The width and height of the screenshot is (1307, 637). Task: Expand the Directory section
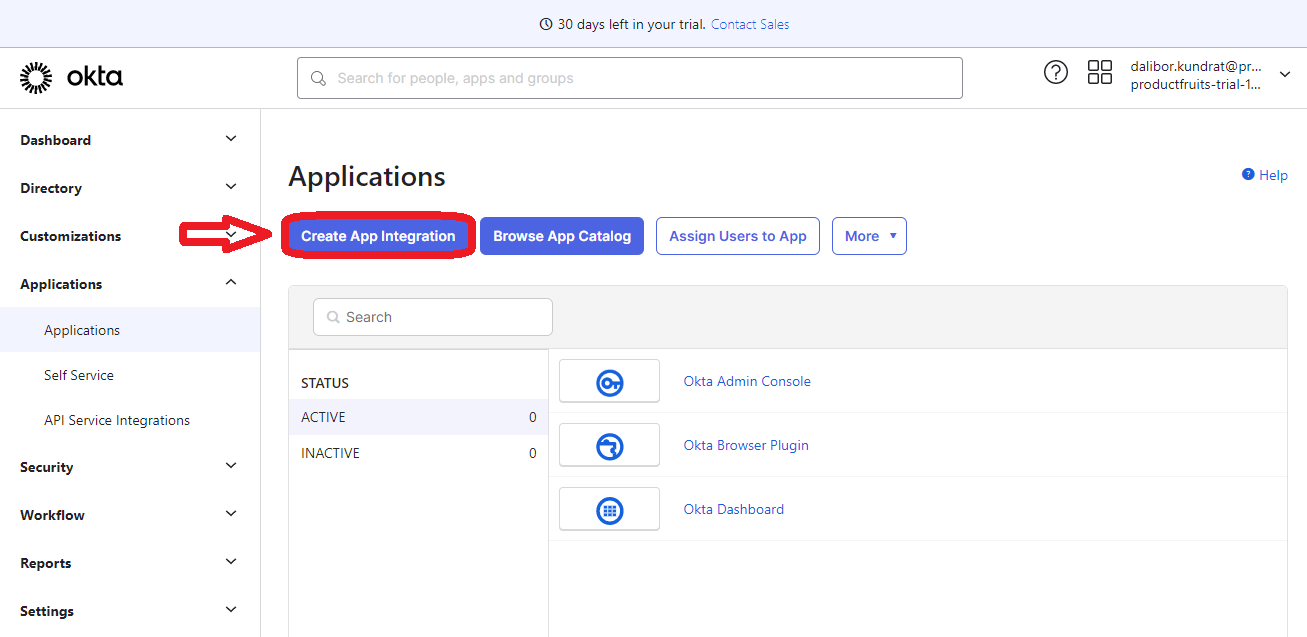(x=231, y=187)
